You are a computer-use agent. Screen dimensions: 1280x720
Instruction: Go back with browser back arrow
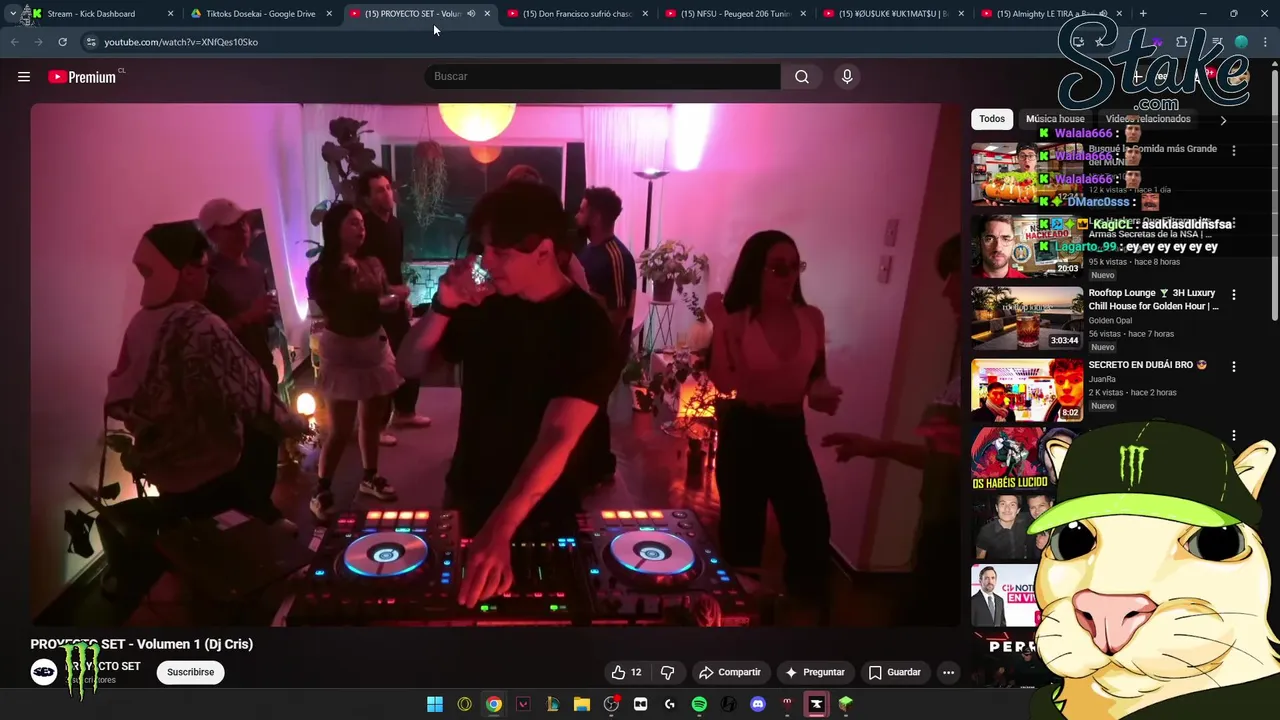[x=14, y=42]
